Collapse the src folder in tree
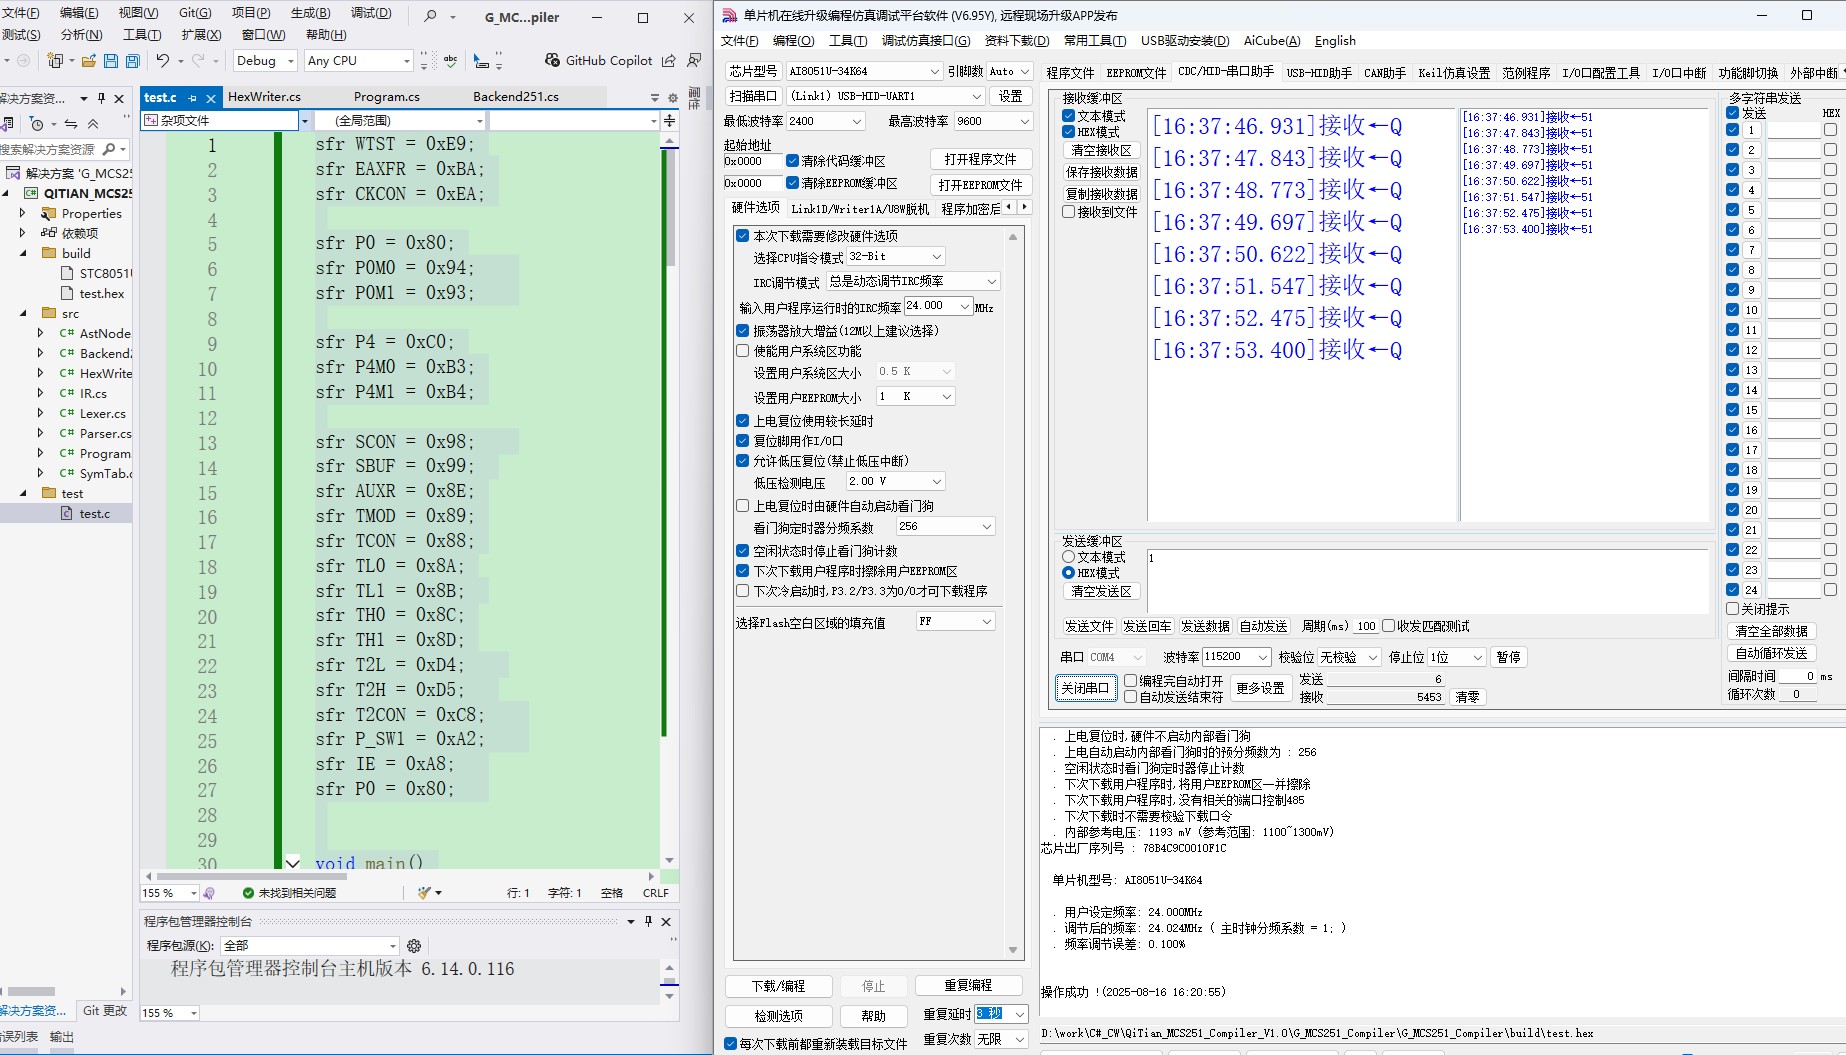 tap(23, 313)
